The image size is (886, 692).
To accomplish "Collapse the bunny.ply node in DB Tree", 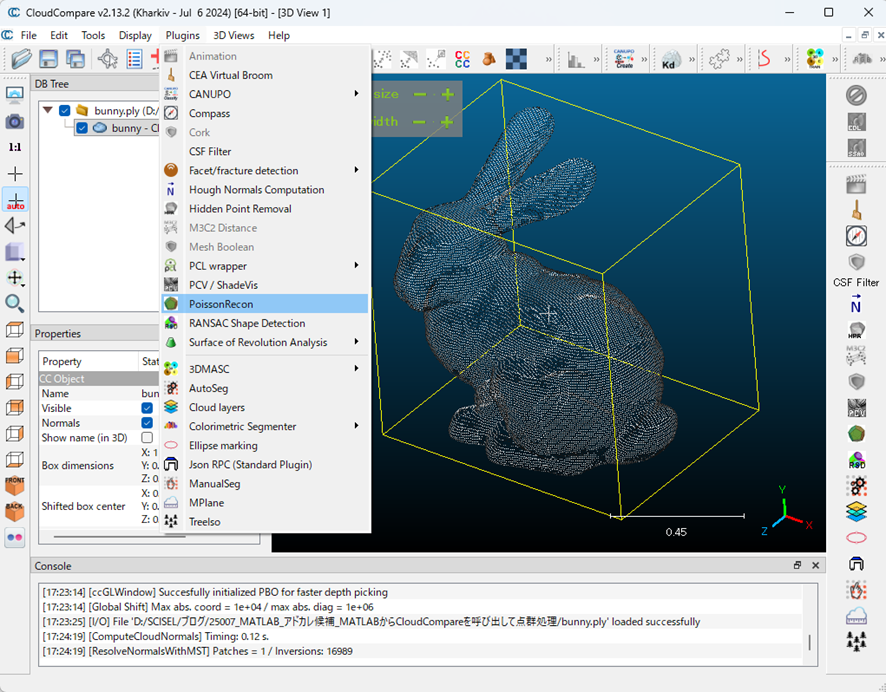I will pyautogui.click(x=47, y=110).
